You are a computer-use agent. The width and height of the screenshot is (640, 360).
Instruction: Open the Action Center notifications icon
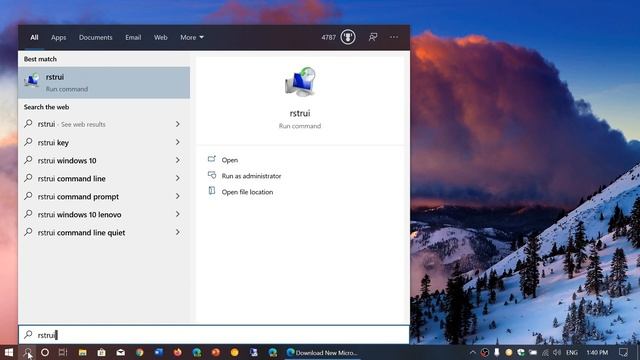[x=623, y=352]
